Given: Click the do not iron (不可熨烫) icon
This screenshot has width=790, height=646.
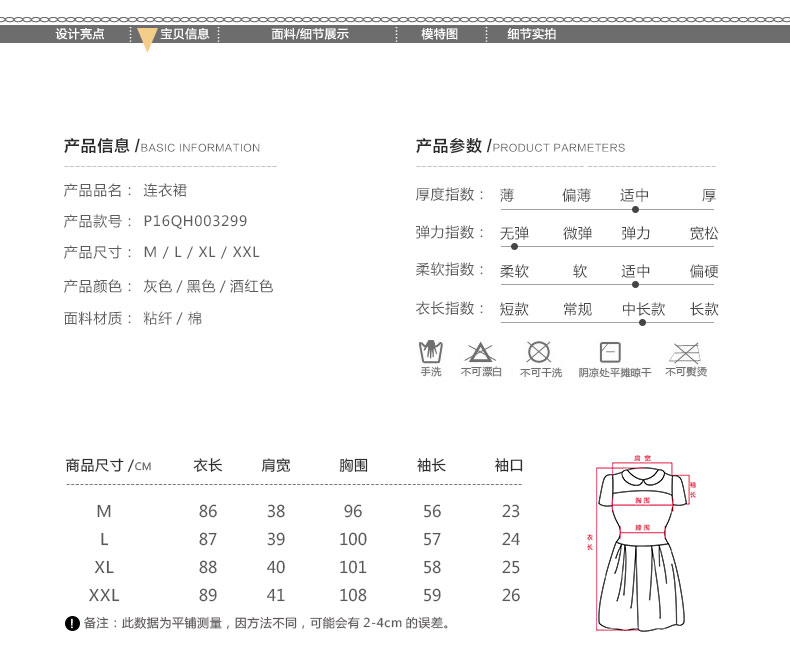Looking at the screenshot, I should pos(685,352).
